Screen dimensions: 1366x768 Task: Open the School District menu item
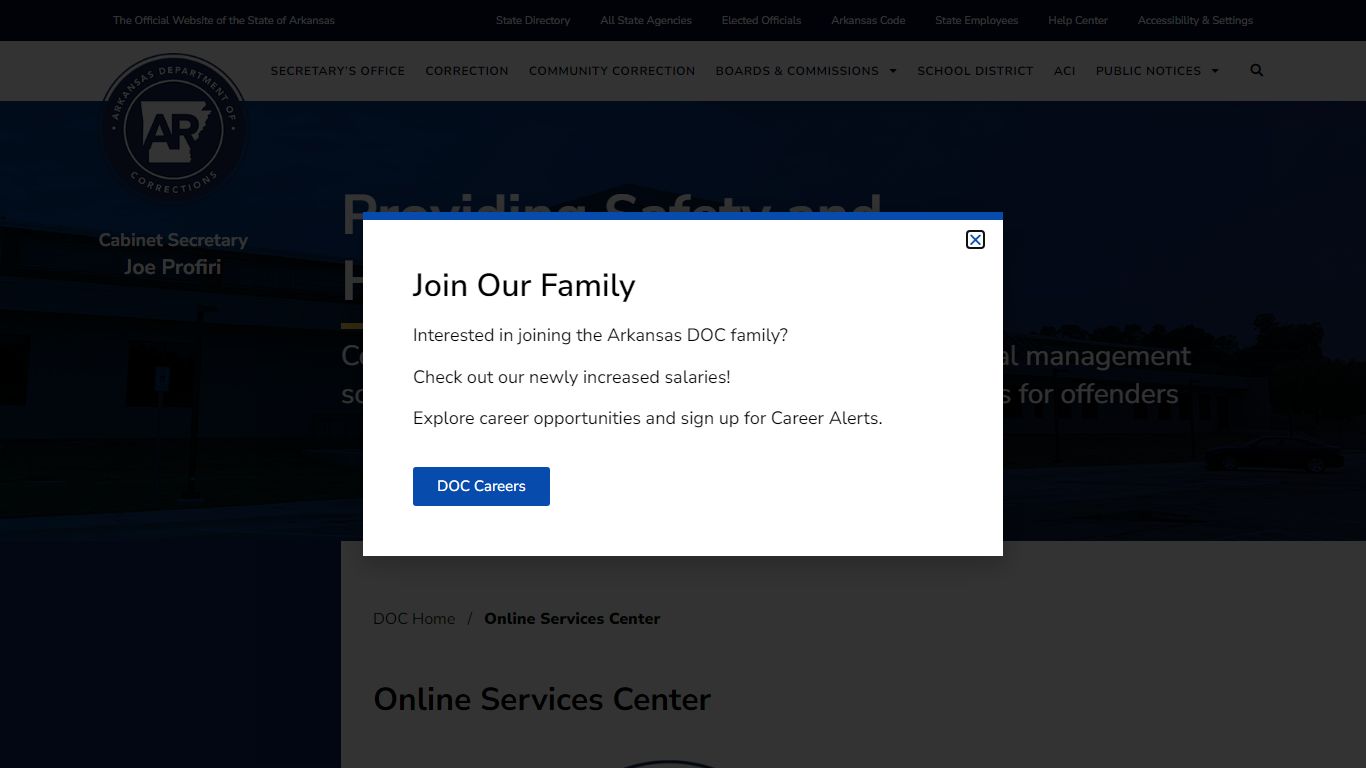[x=975, y=71]
